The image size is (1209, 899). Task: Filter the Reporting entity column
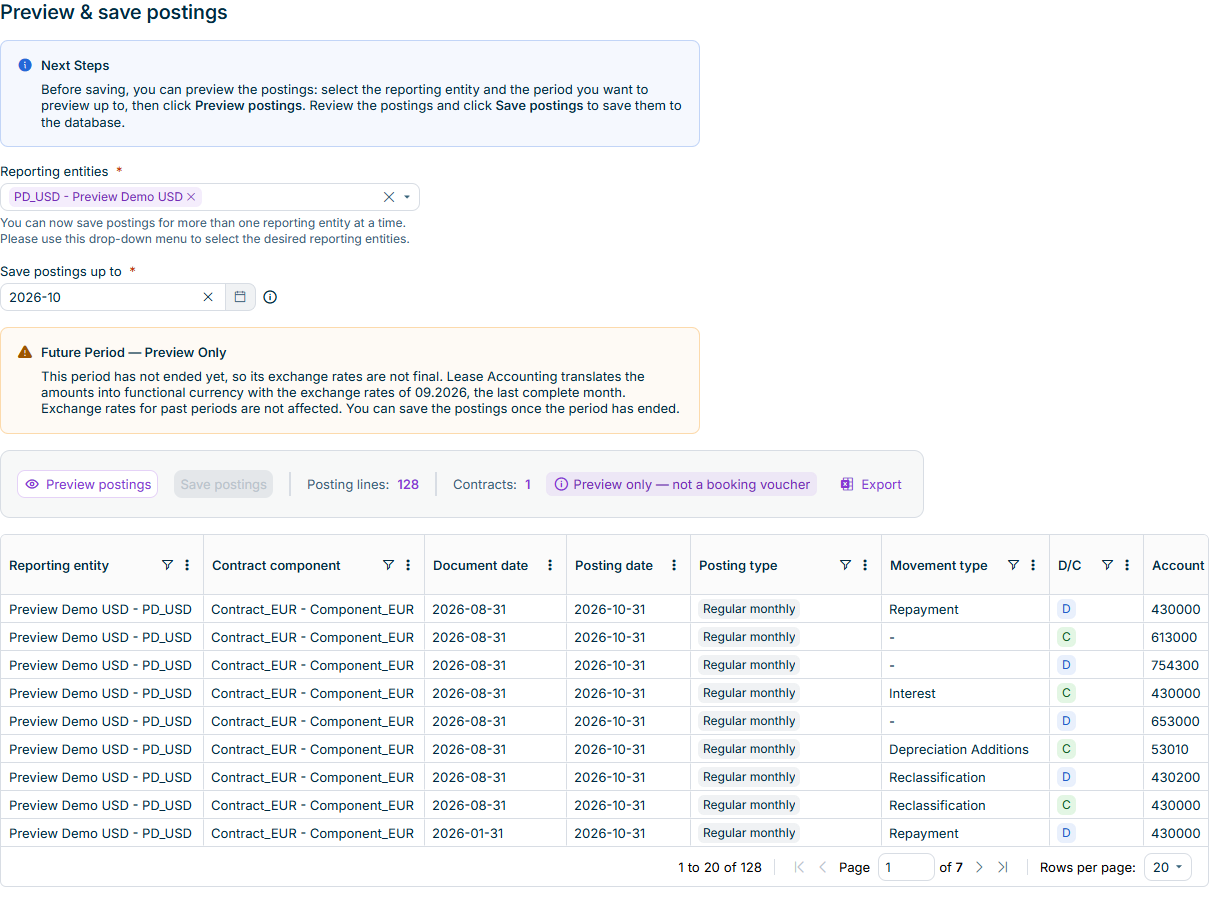tap(167, 565)
